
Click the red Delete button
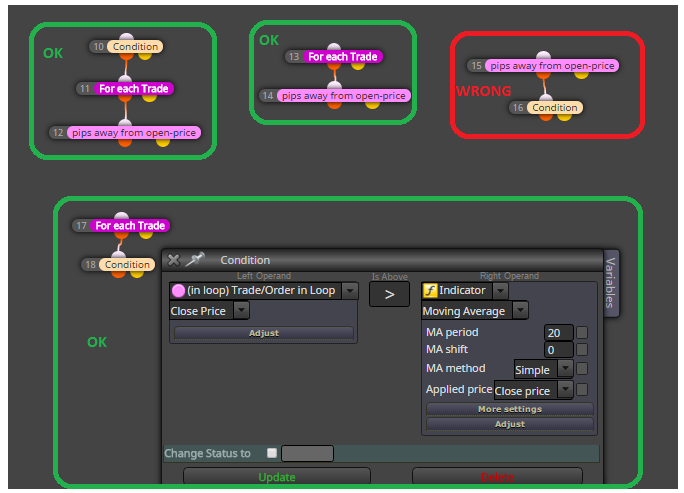point(497,476)
